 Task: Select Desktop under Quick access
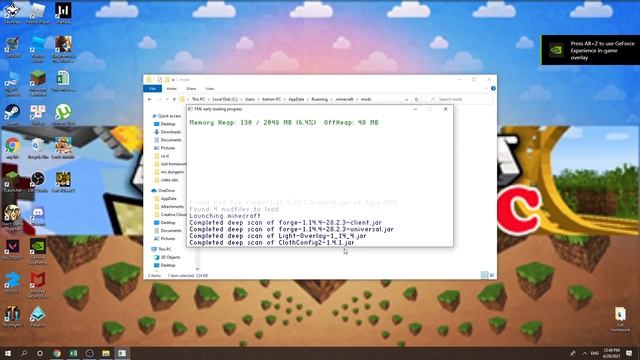(165, 124)
